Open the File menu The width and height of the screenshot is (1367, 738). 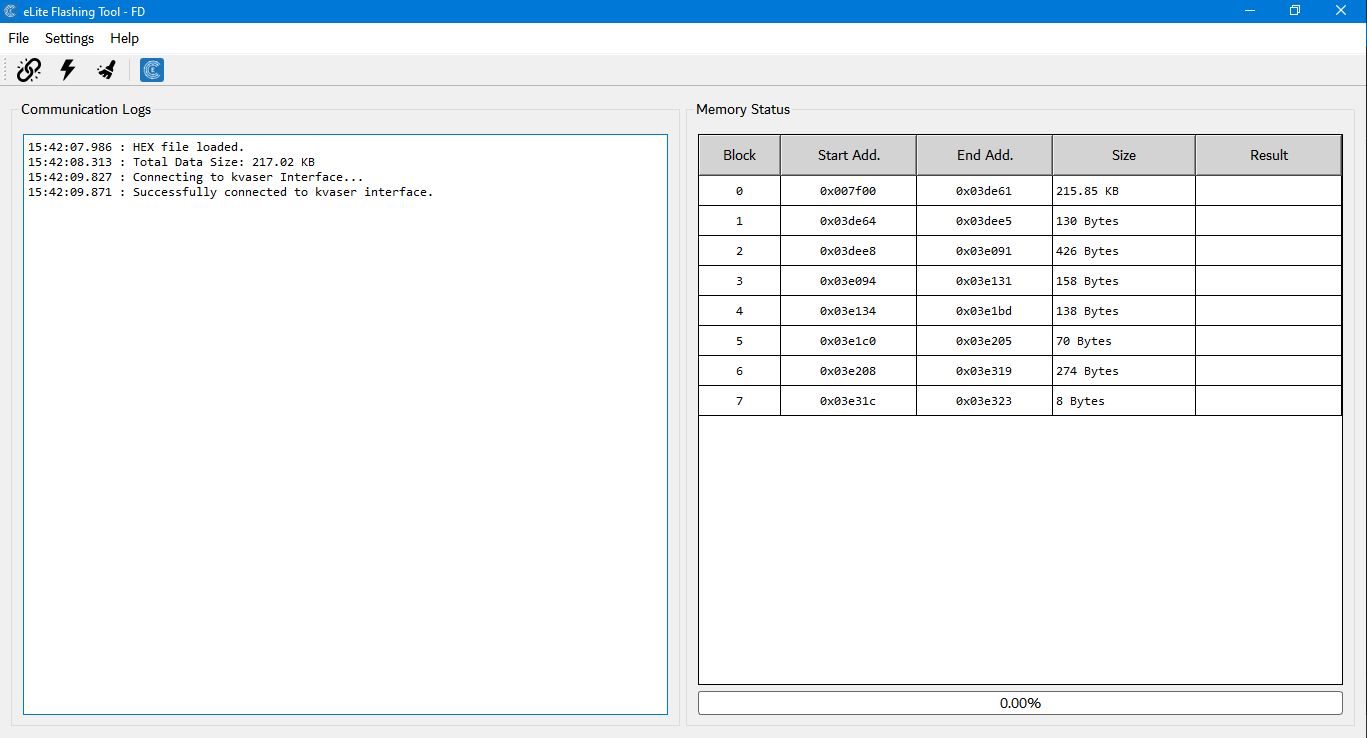tap(18, 38)
